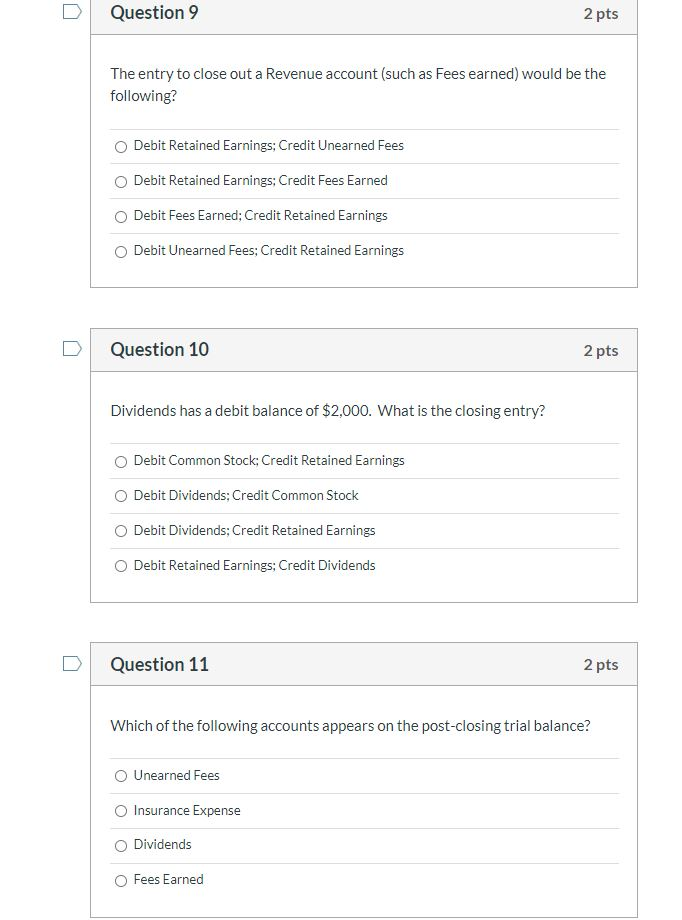Flag Question 10 using the pin icon
This screenshot has width=682, height=920.
pyautogui.click(x=69, y=347)
